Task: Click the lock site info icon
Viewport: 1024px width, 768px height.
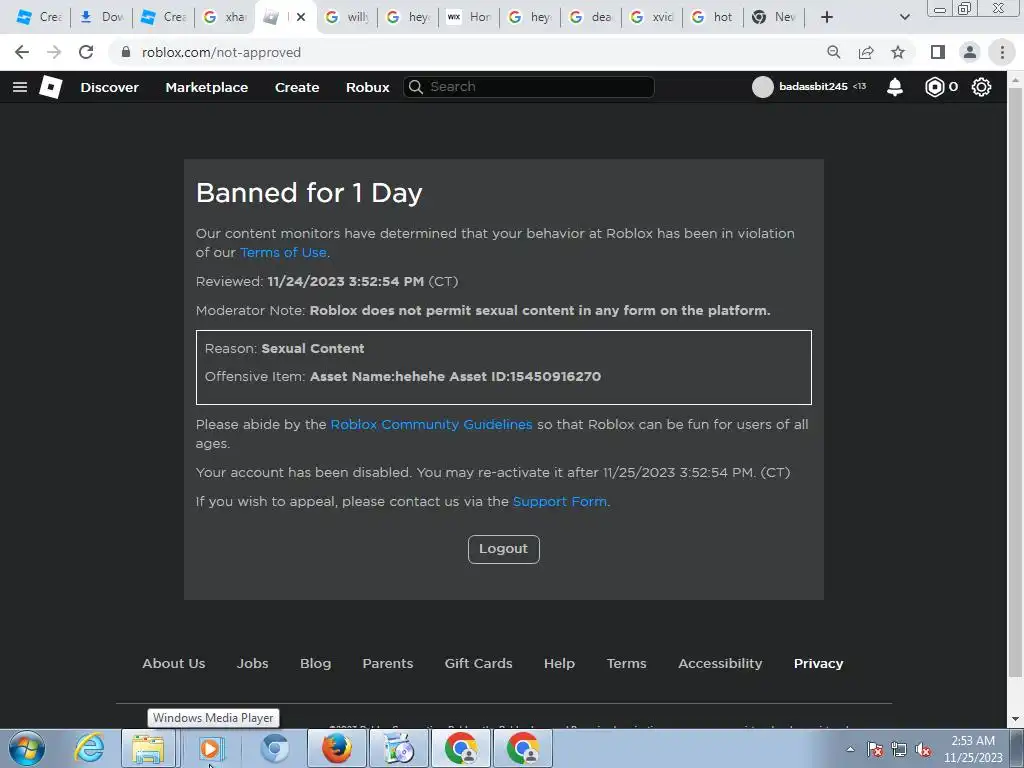Action: click(126, 52)
